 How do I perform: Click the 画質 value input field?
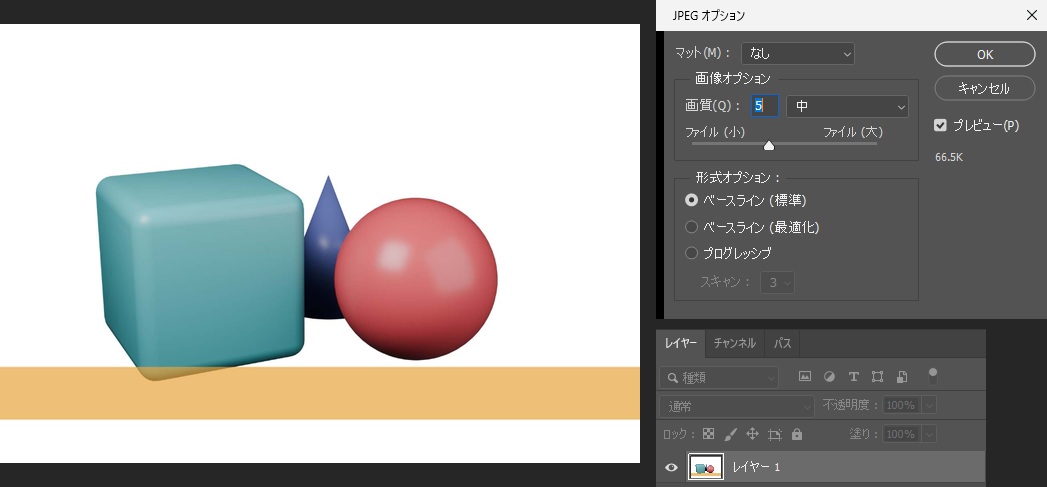coord(765,106)
